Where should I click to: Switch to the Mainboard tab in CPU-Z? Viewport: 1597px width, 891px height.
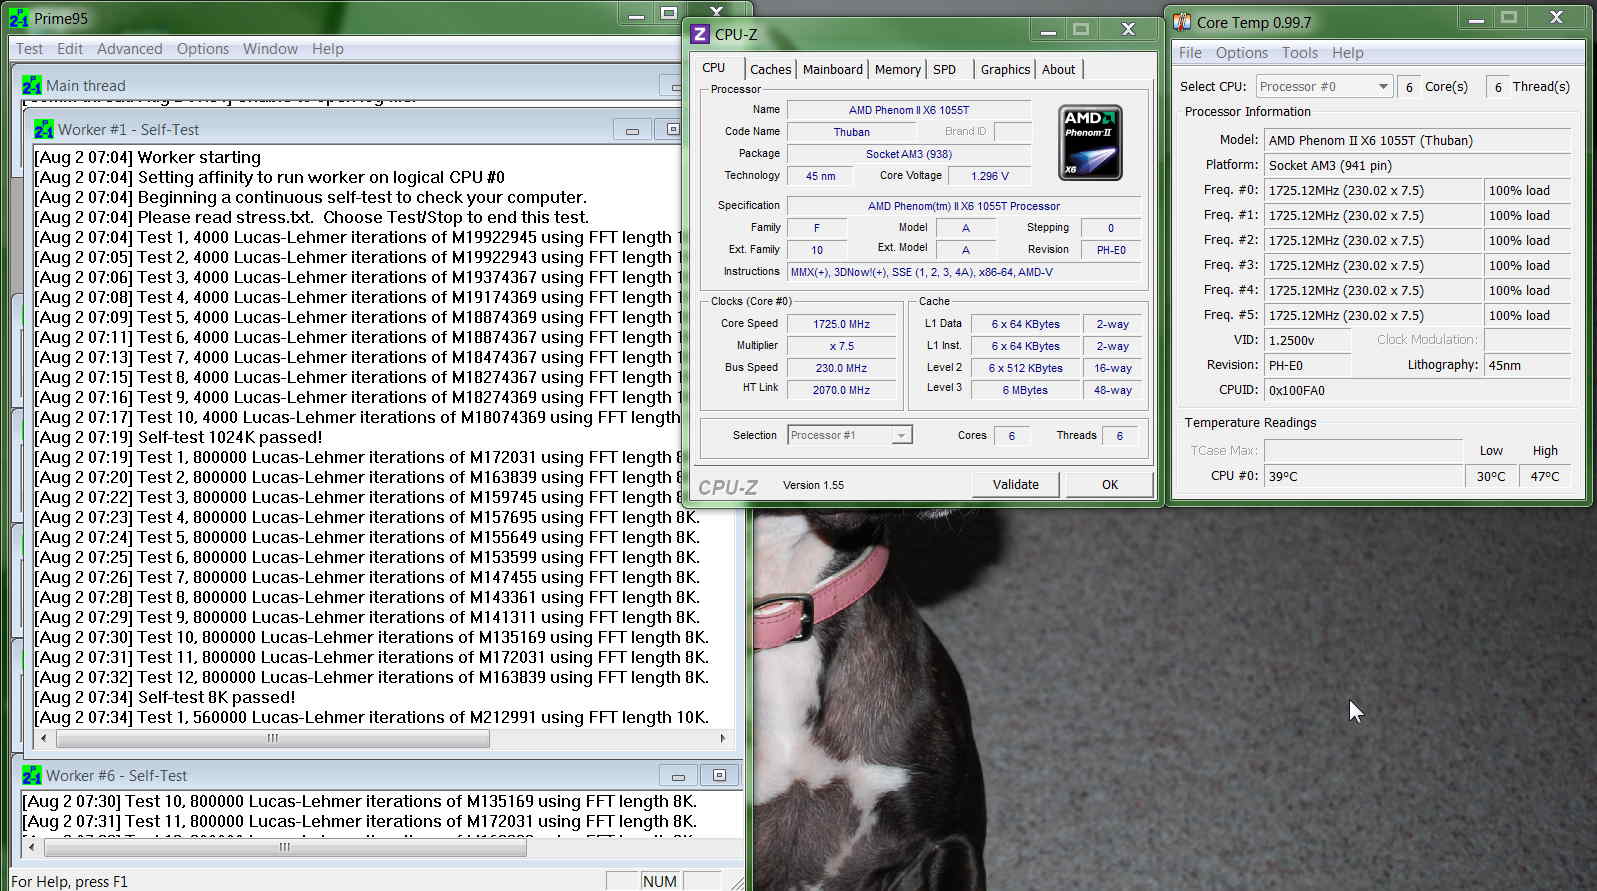coord(832,69)
